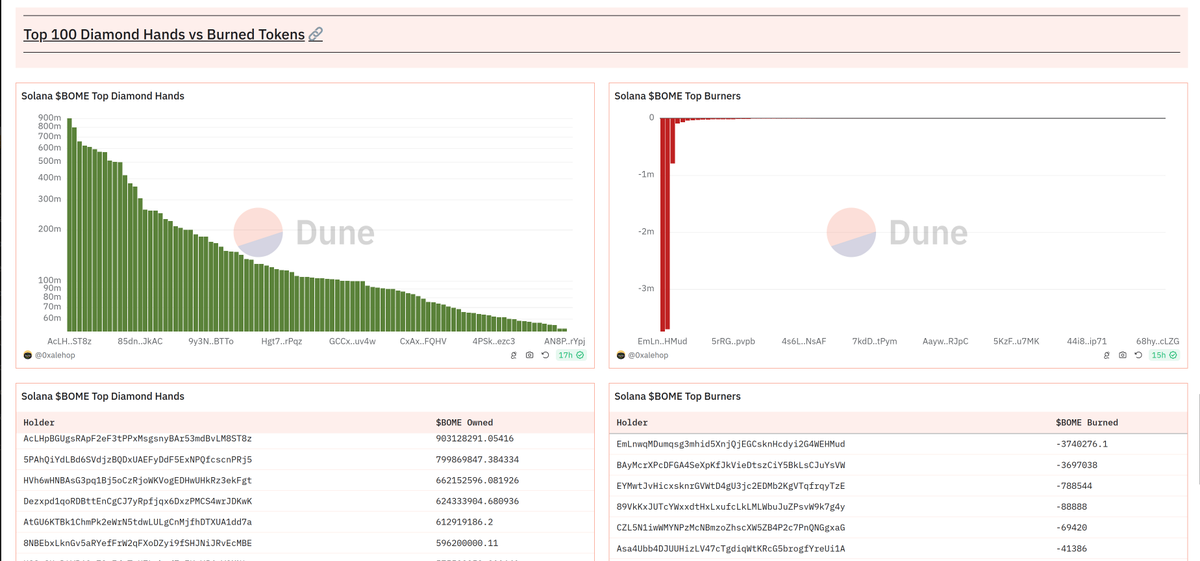Screen dimensions: 1200x561
Task: Open the Solana $BOME Top Burners chart title
Action: (679, 96)
